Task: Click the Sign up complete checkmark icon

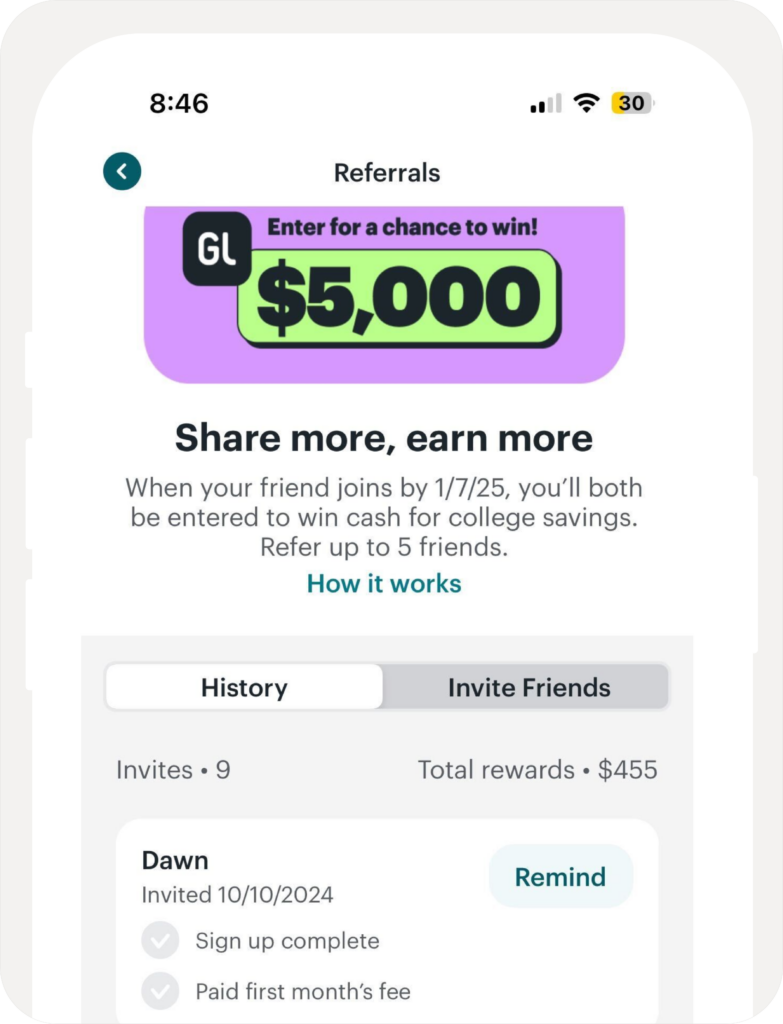Action: tap(160, 941)
